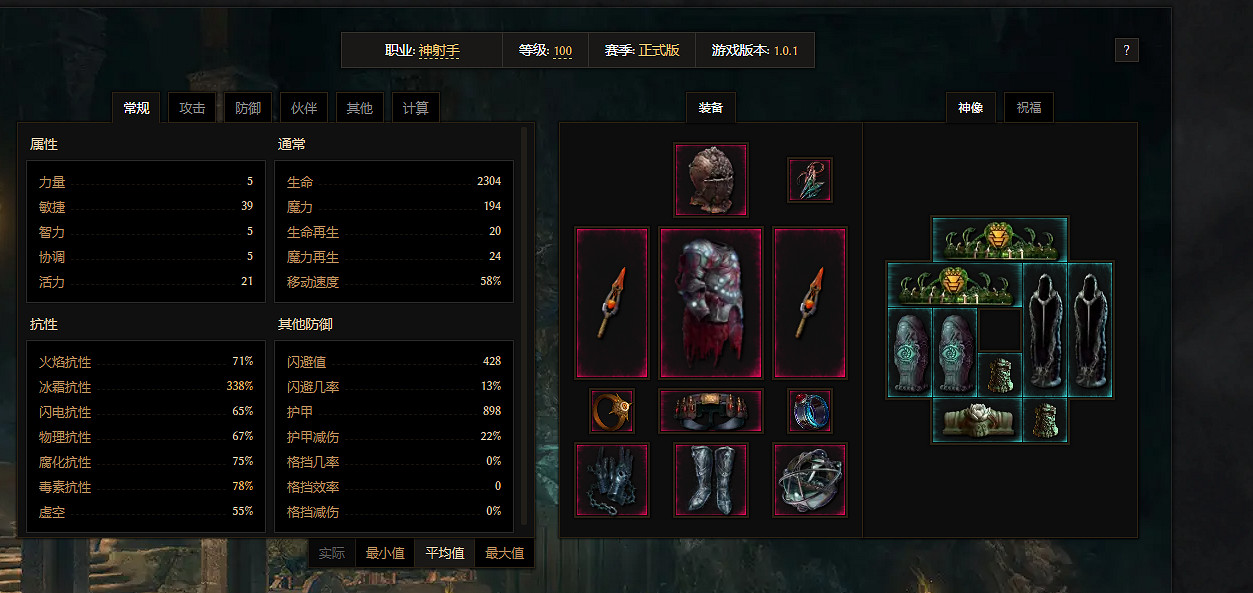Screen dimensions: 1253x593
Task: Switch to the 攻击 tab
Action: 192,108
